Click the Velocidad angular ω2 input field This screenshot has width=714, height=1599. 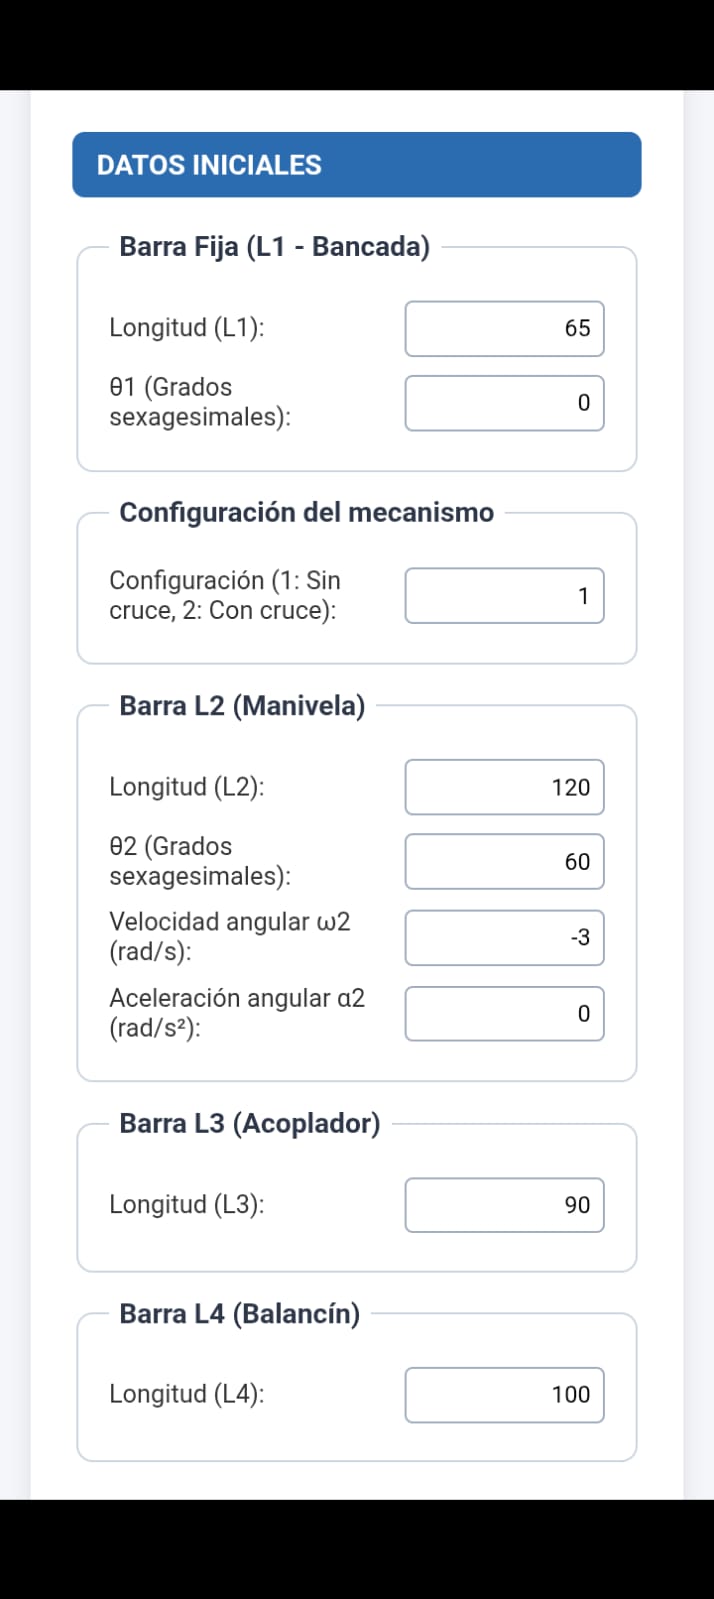tap(504, 938)
